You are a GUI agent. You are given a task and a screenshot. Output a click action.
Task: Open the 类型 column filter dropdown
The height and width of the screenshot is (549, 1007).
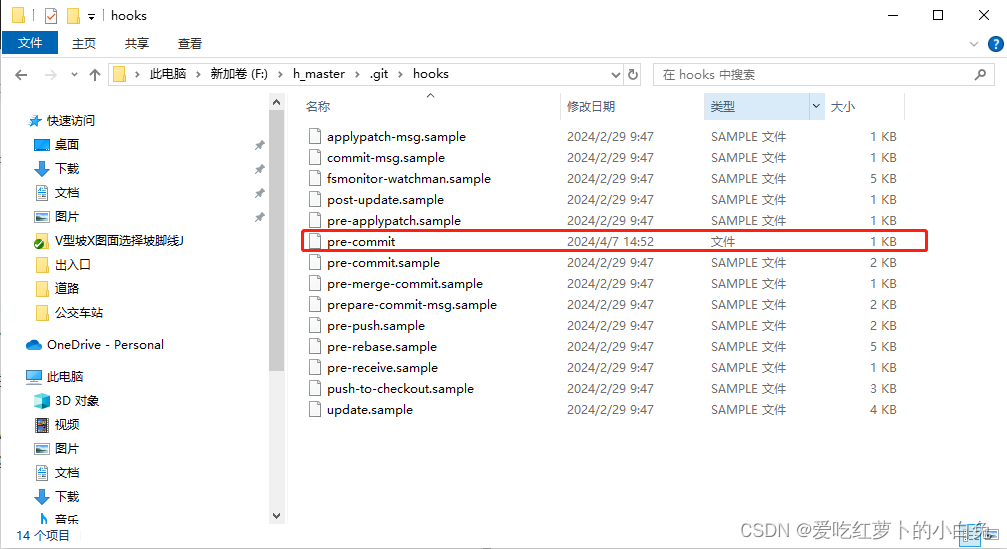[816, 107]
